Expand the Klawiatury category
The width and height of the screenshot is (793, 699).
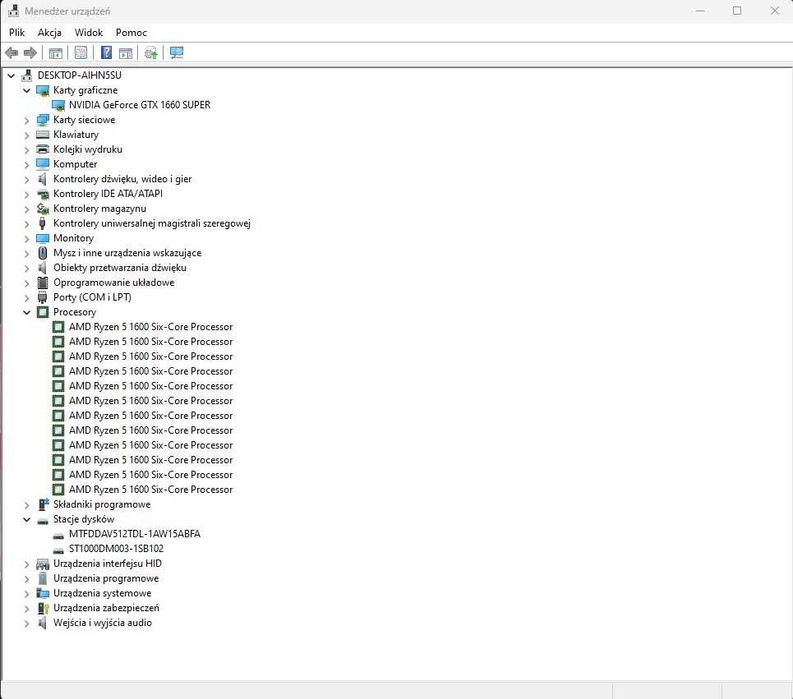tap(27, 135)
